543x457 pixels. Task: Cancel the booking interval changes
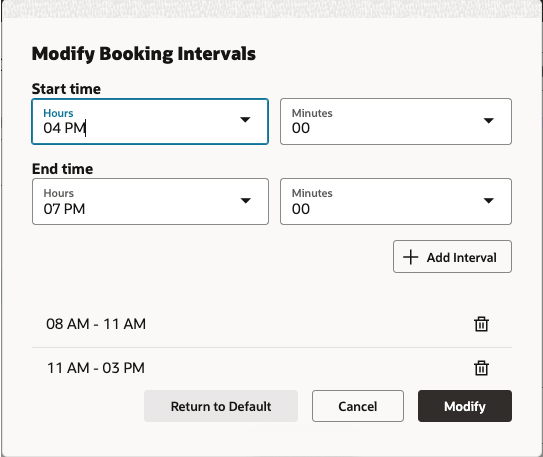(358, 406)
